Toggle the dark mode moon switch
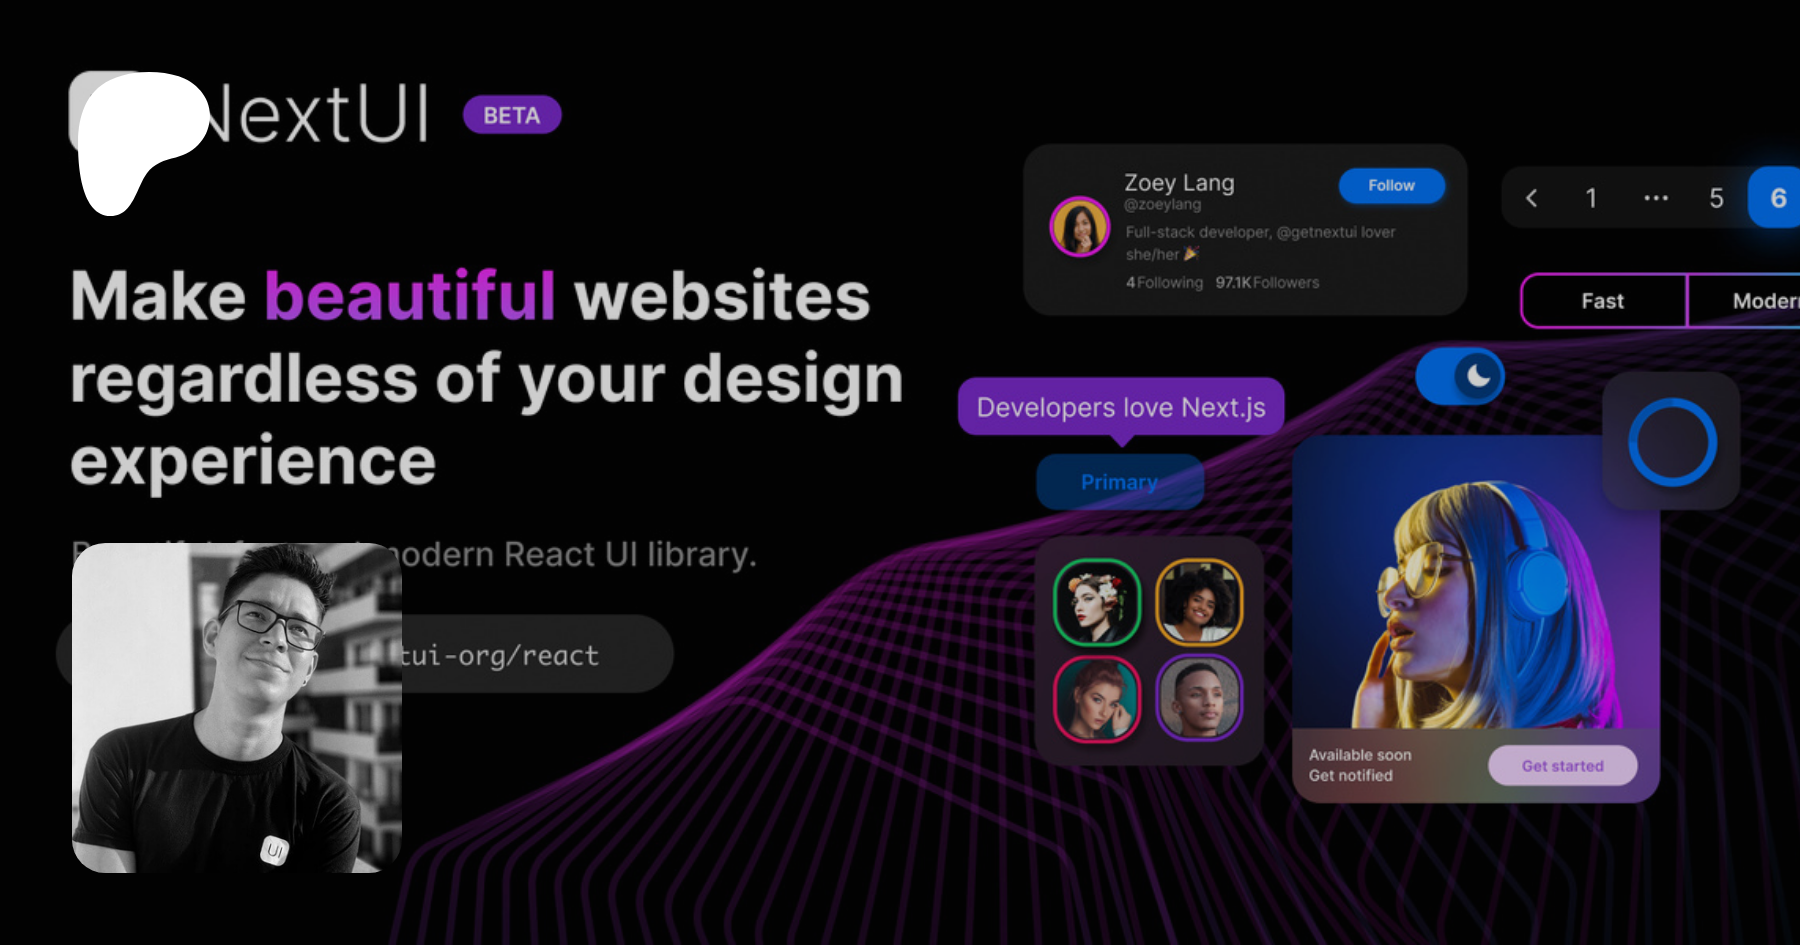The height and width of the screenshot is (945, 1800). (1460, 376)
